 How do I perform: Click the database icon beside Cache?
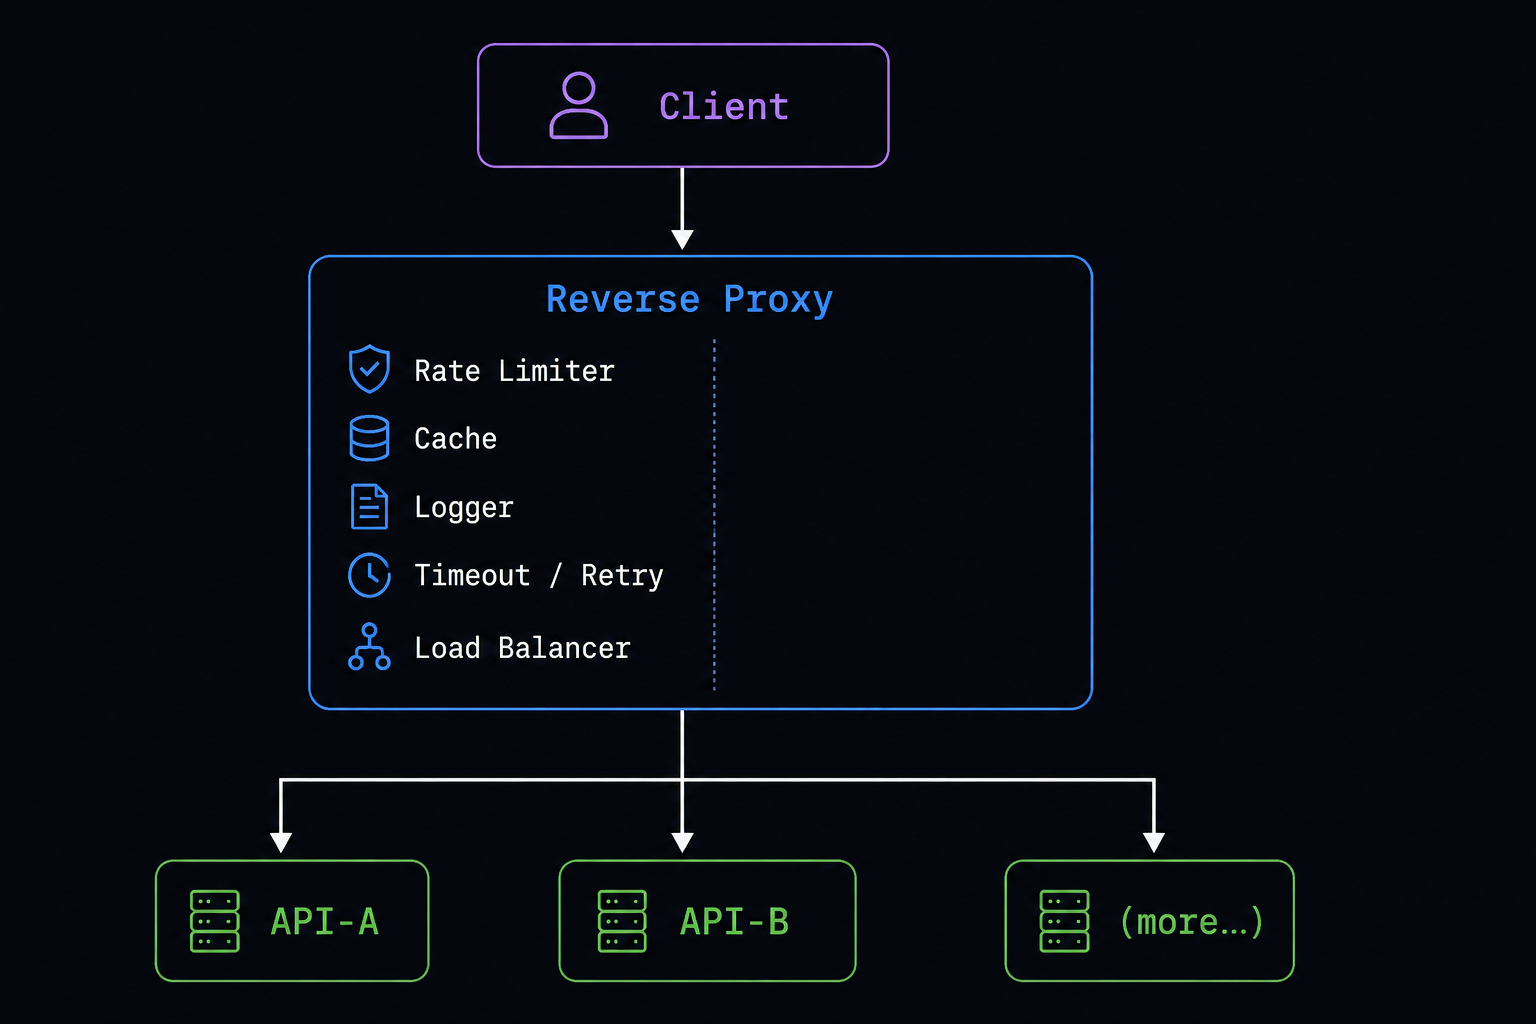(369, 438)
